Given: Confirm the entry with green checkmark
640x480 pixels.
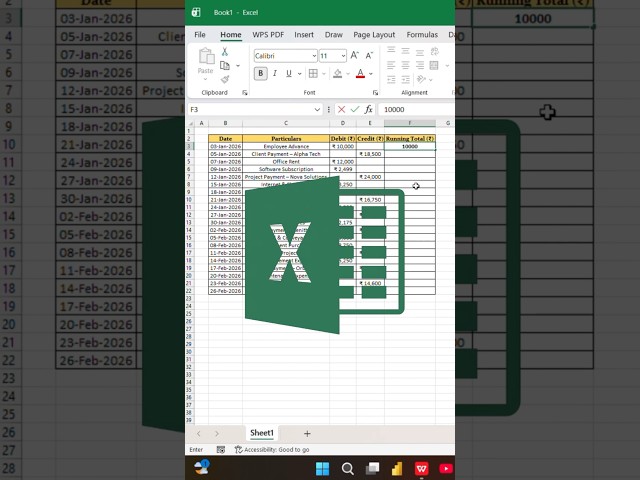Looking at the screenshot, I should click(355, 109).
